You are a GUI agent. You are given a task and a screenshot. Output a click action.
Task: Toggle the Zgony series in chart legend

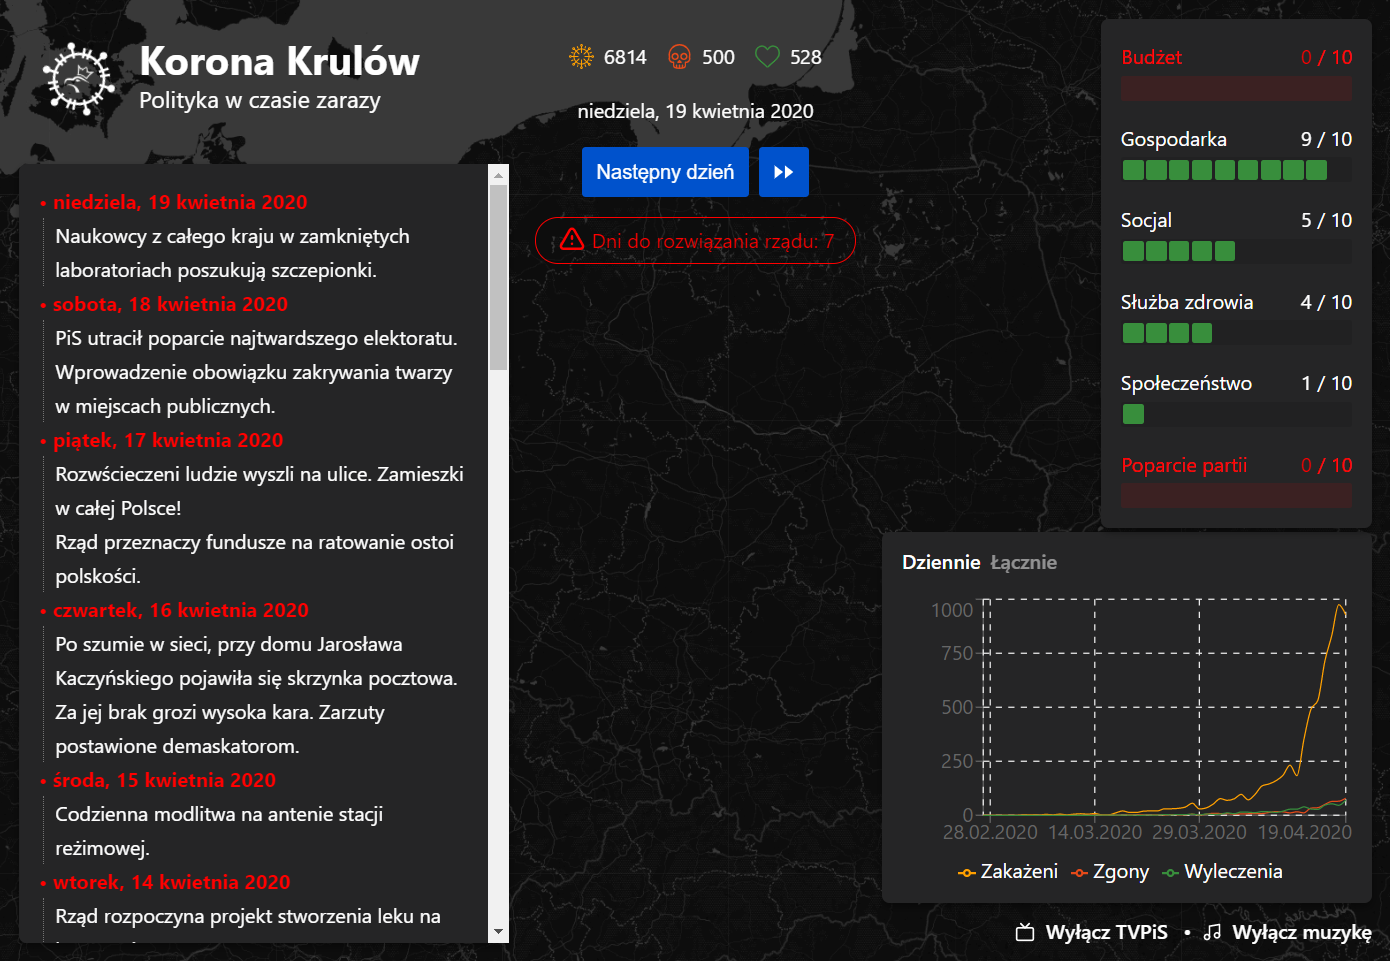point(1110,871)
